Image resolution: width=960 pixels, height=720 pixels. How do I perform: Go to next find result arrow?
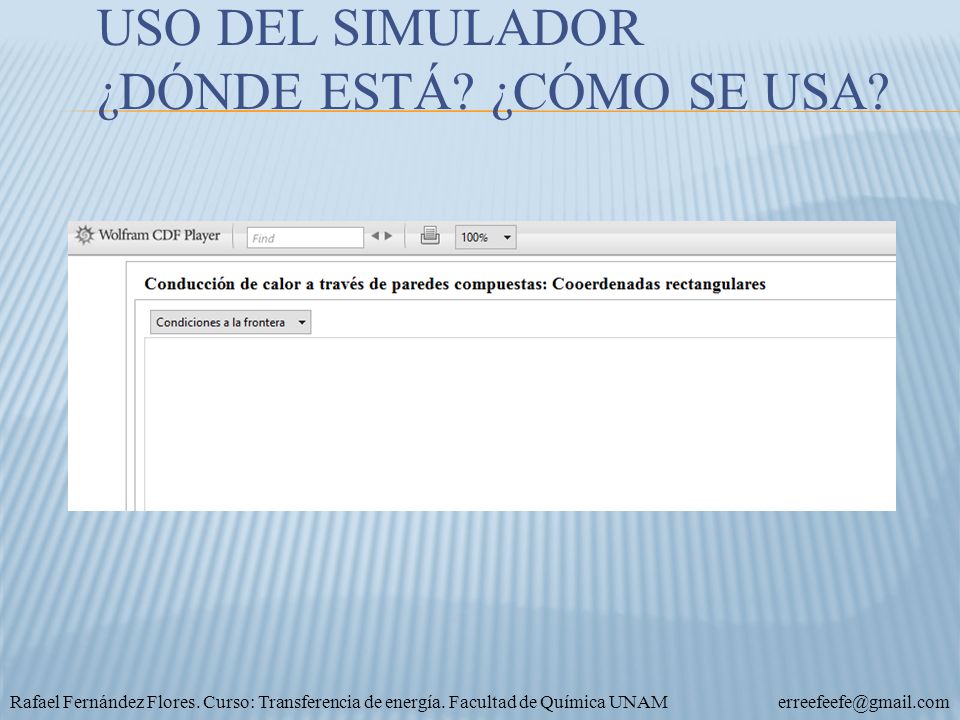pos(388,236)
